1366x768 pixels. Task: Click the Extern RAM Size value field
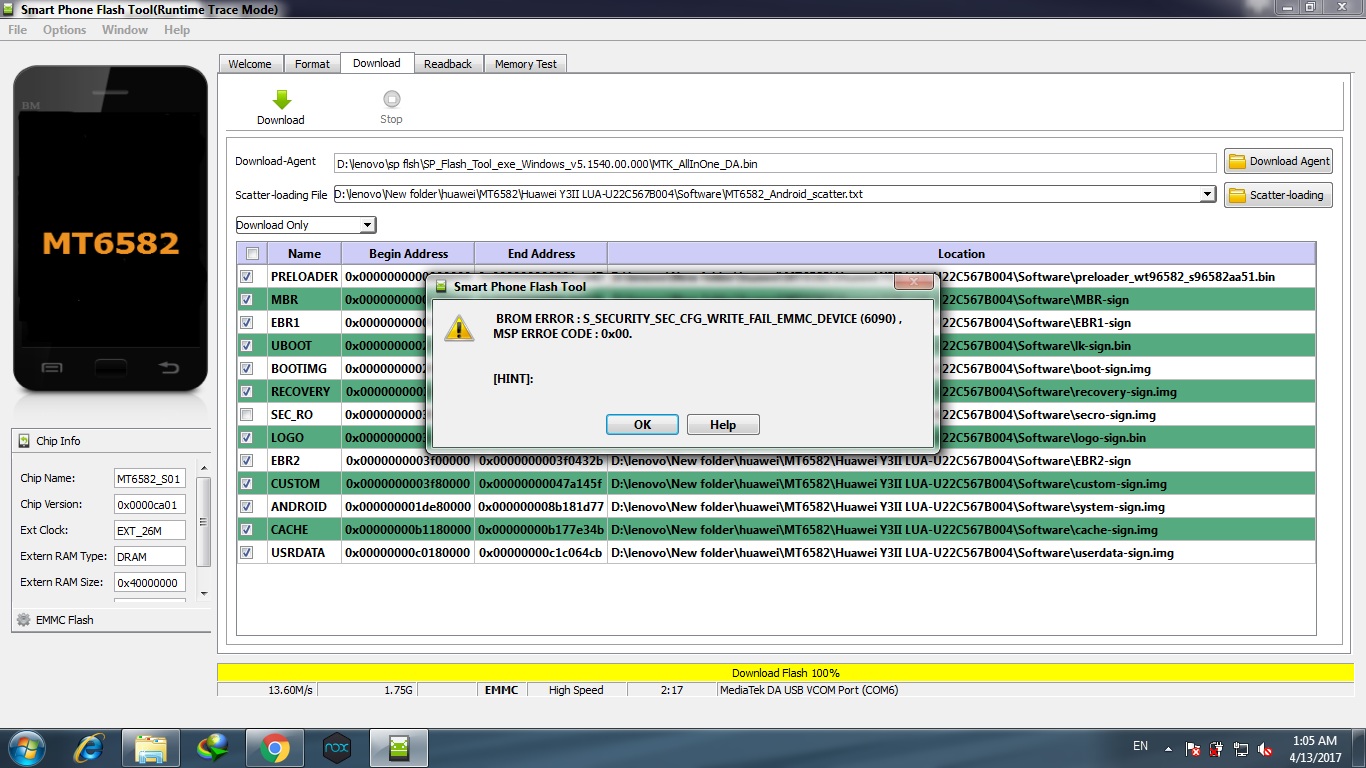[x=150, y=583]
